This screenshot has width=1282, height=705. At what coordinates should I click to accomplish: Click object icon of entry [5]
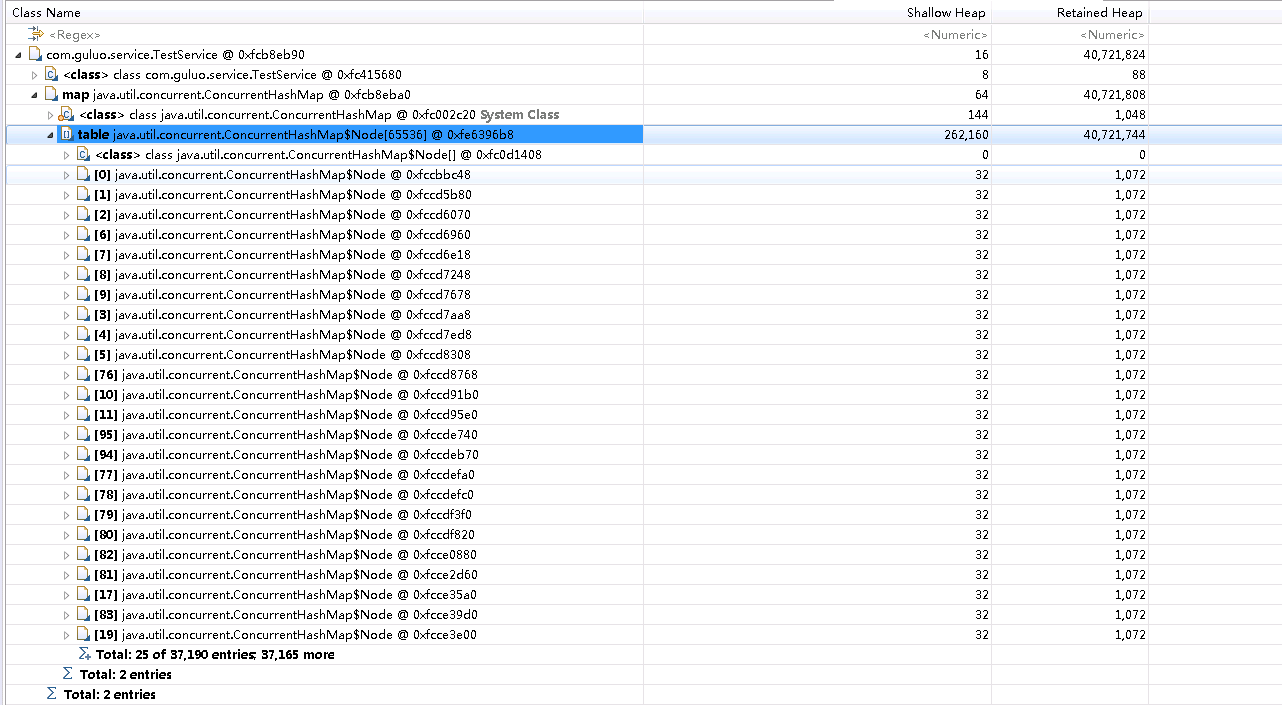click(x=84, y=355)
